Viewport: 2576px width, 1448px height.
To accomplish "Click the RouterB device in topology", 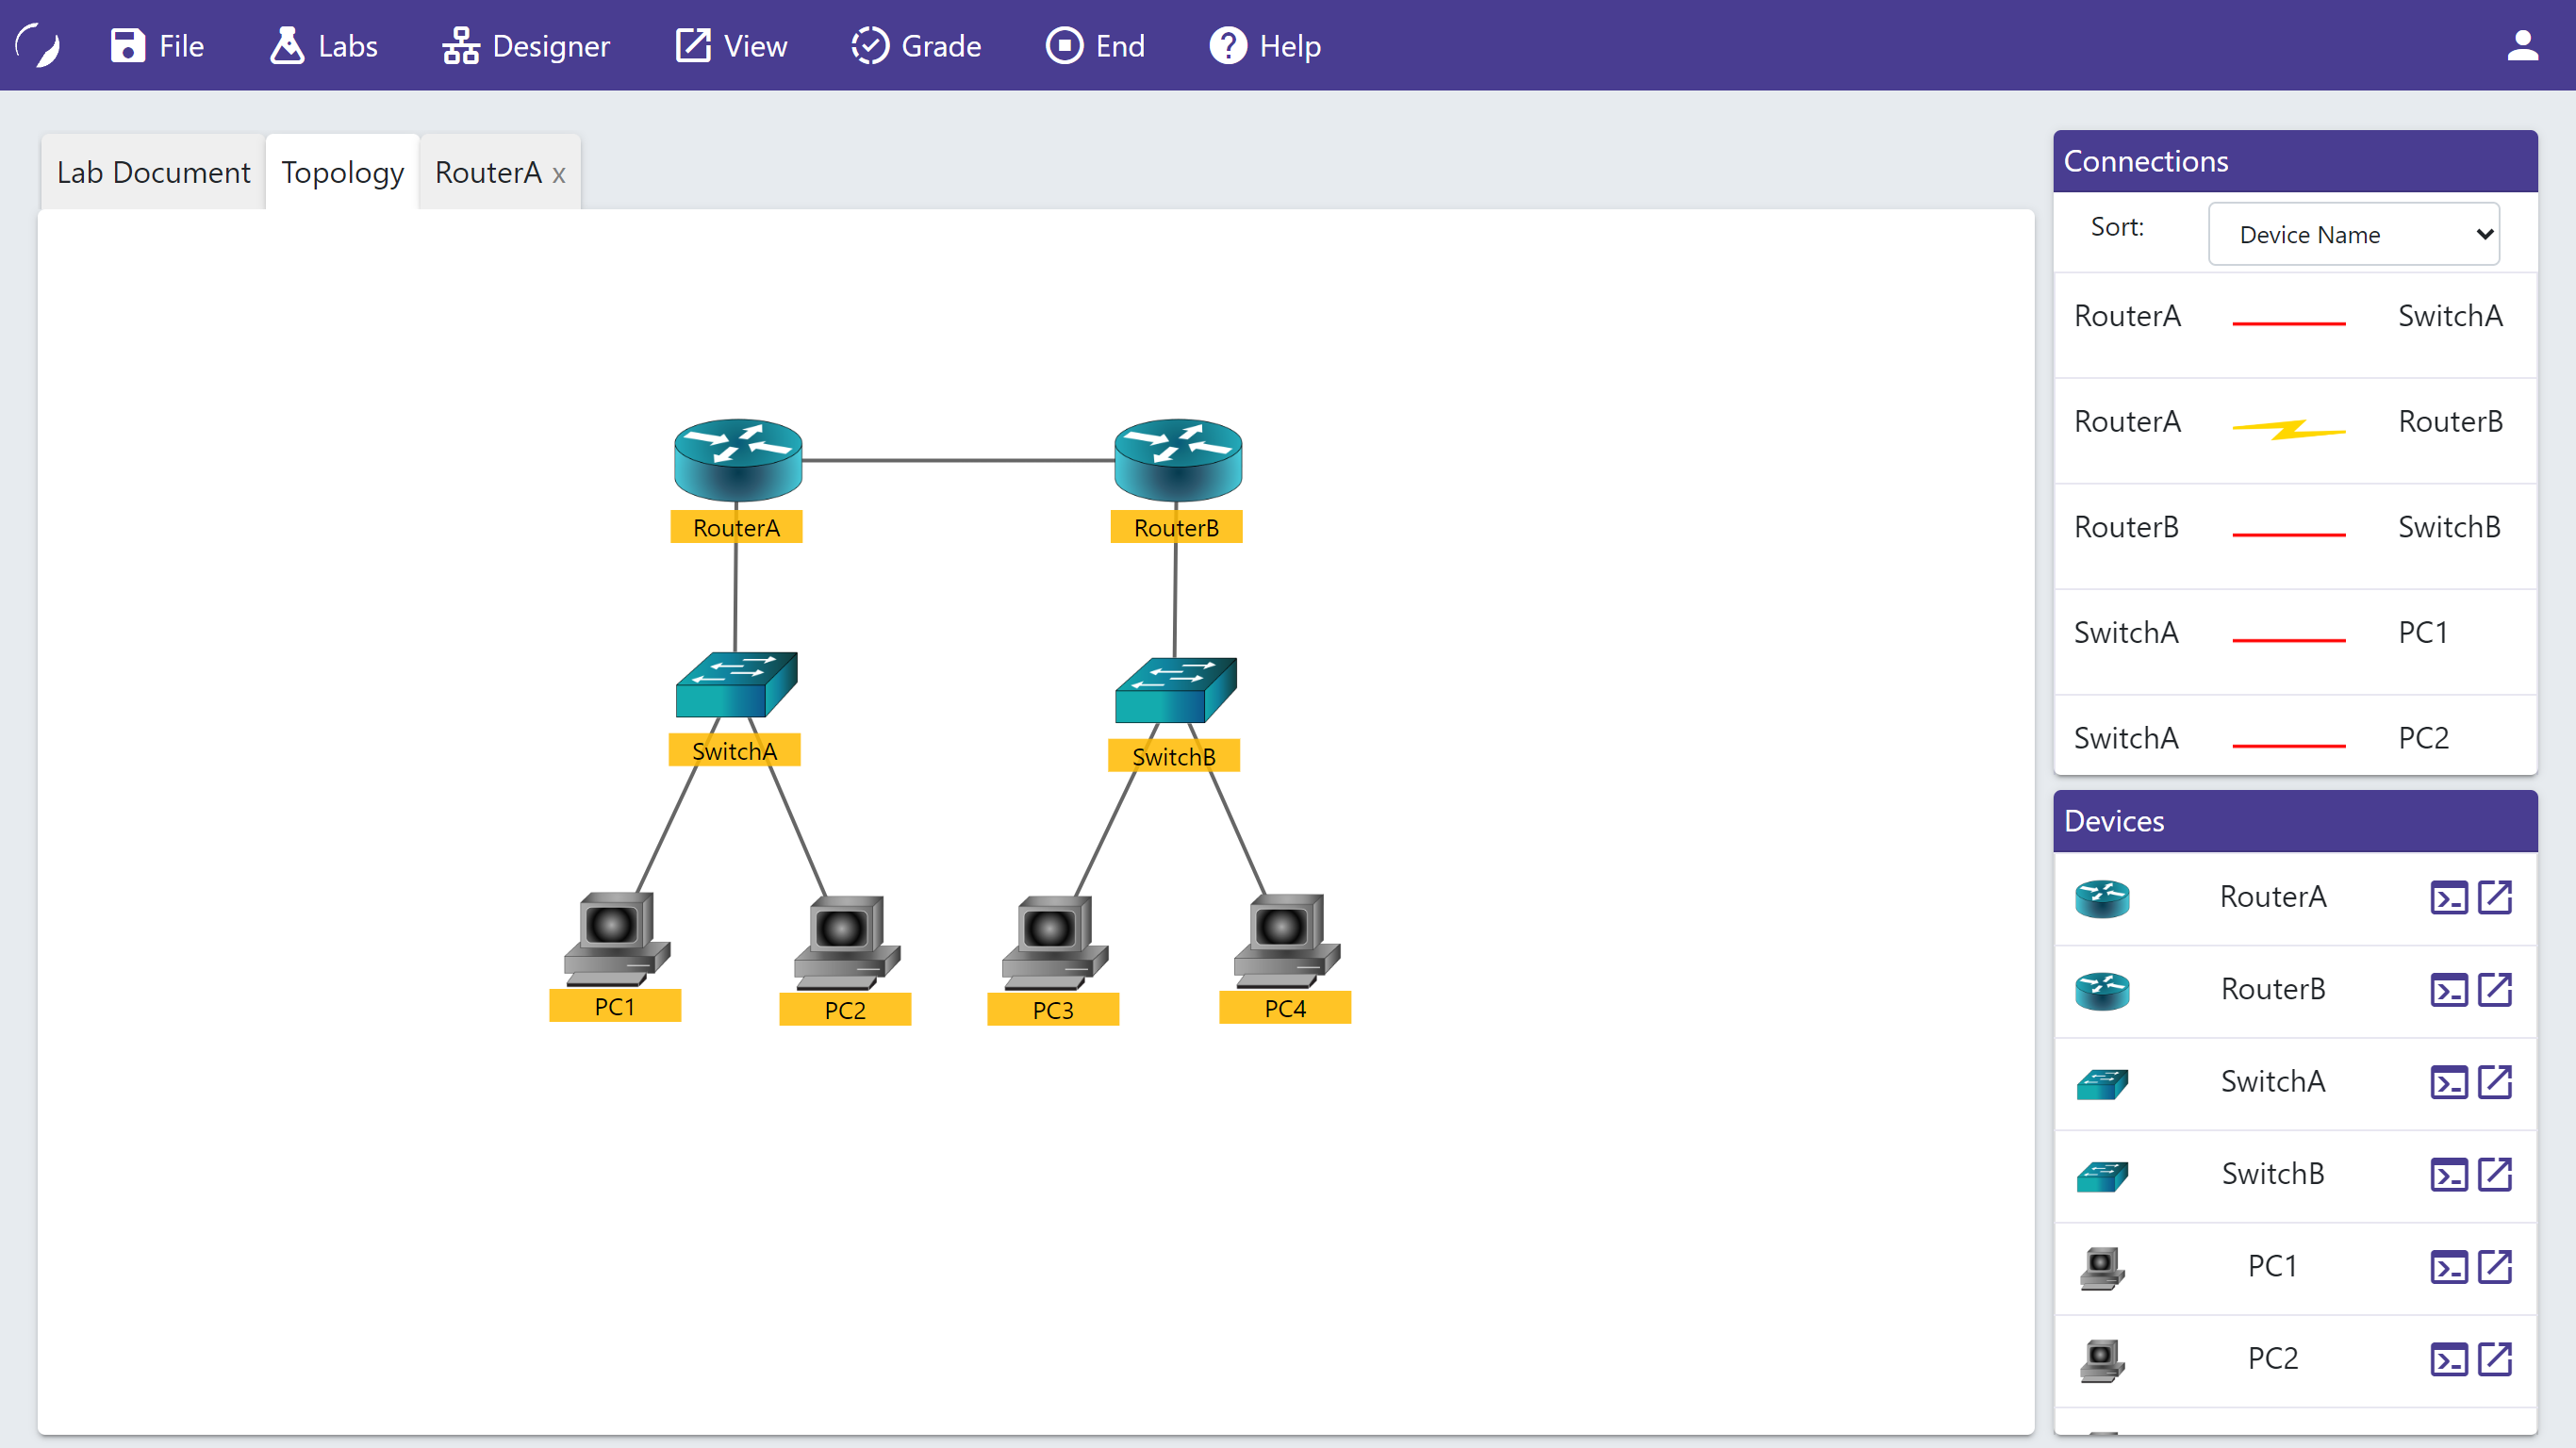I will 1177,461.
